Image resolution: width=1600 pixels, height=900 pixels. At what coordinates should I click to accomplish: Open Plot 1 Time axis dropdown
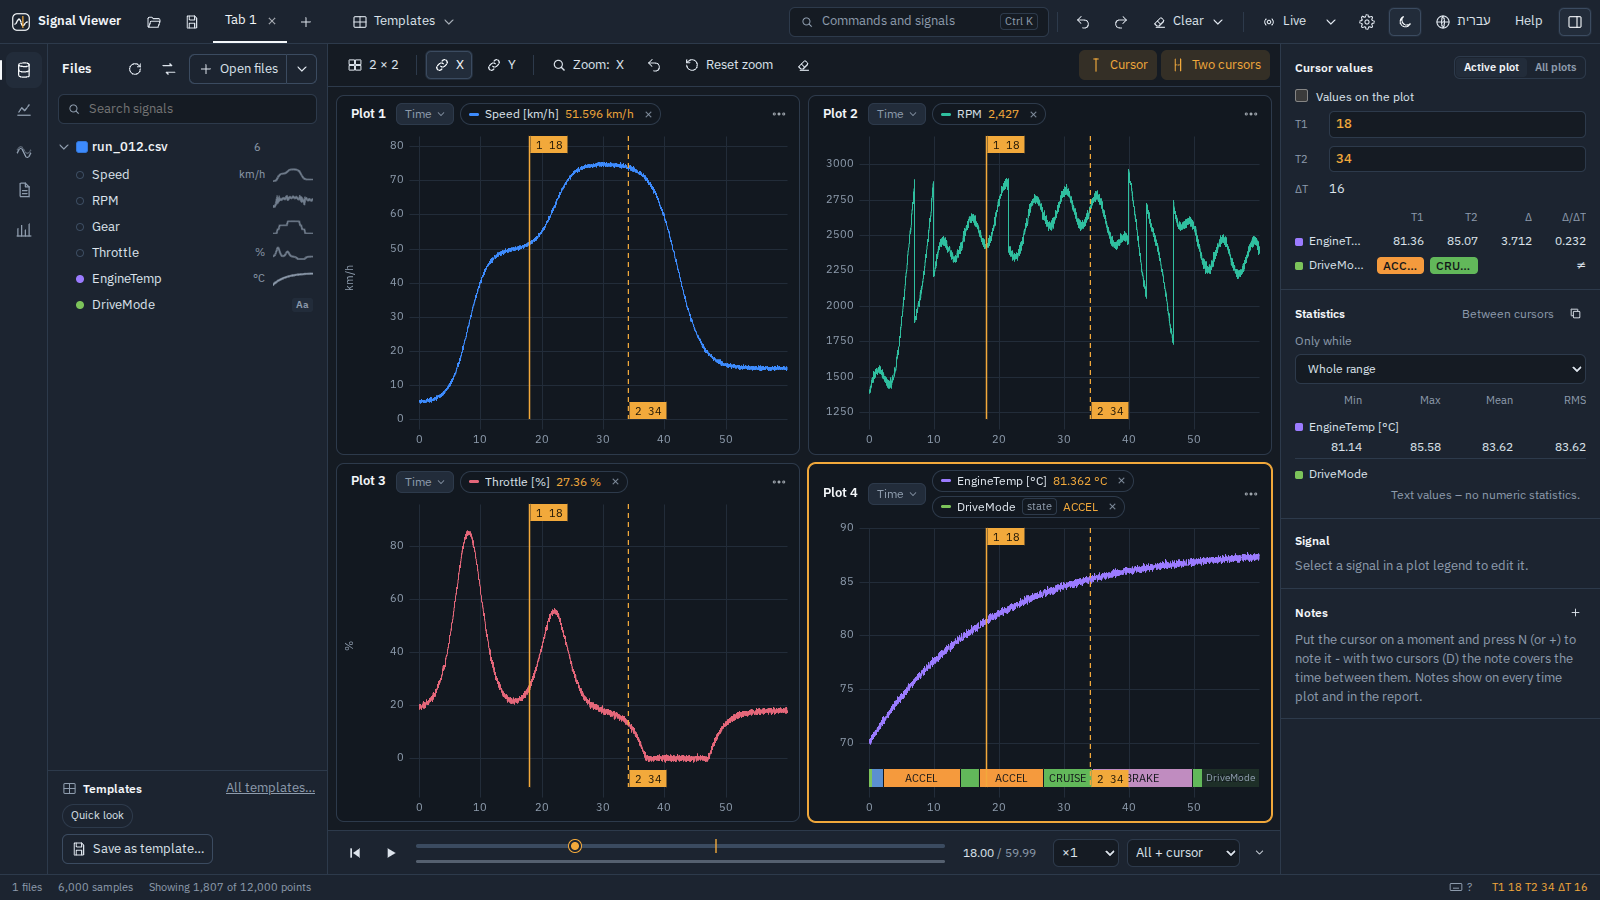pos(425,114)
